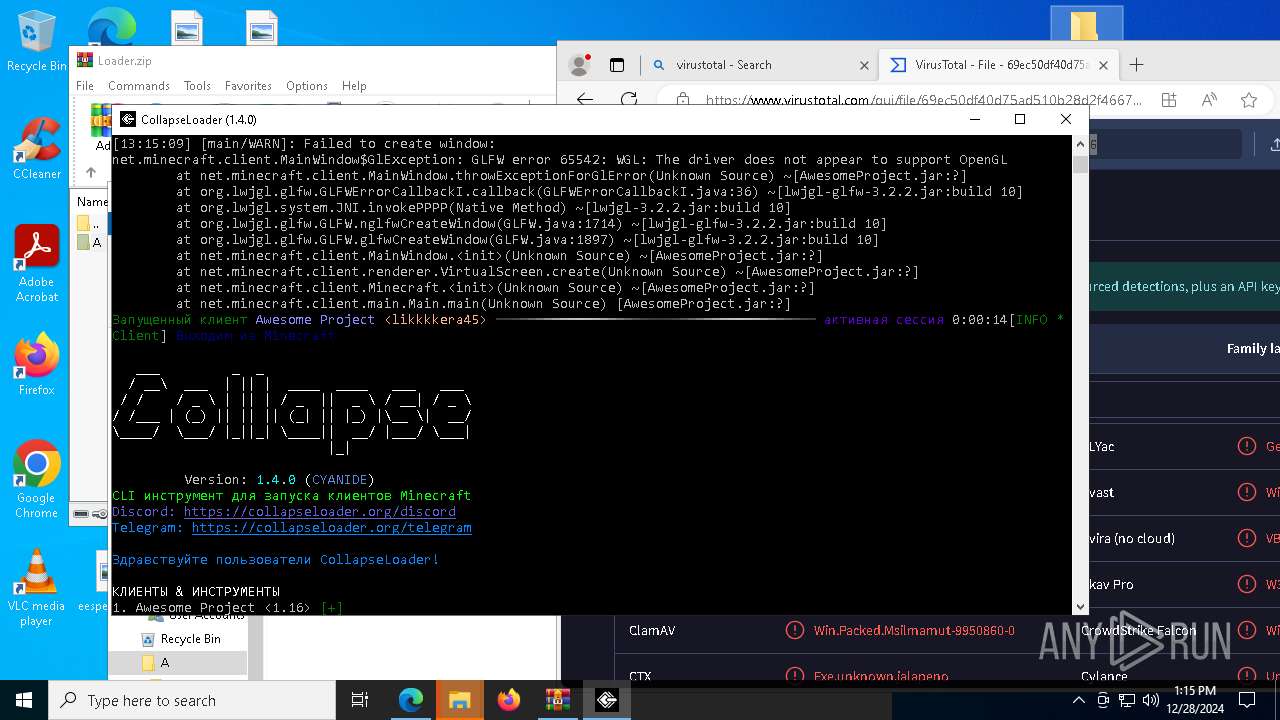
Task: Refresh the VirusTotal page in Edge
Action: [x=629, y=100]
